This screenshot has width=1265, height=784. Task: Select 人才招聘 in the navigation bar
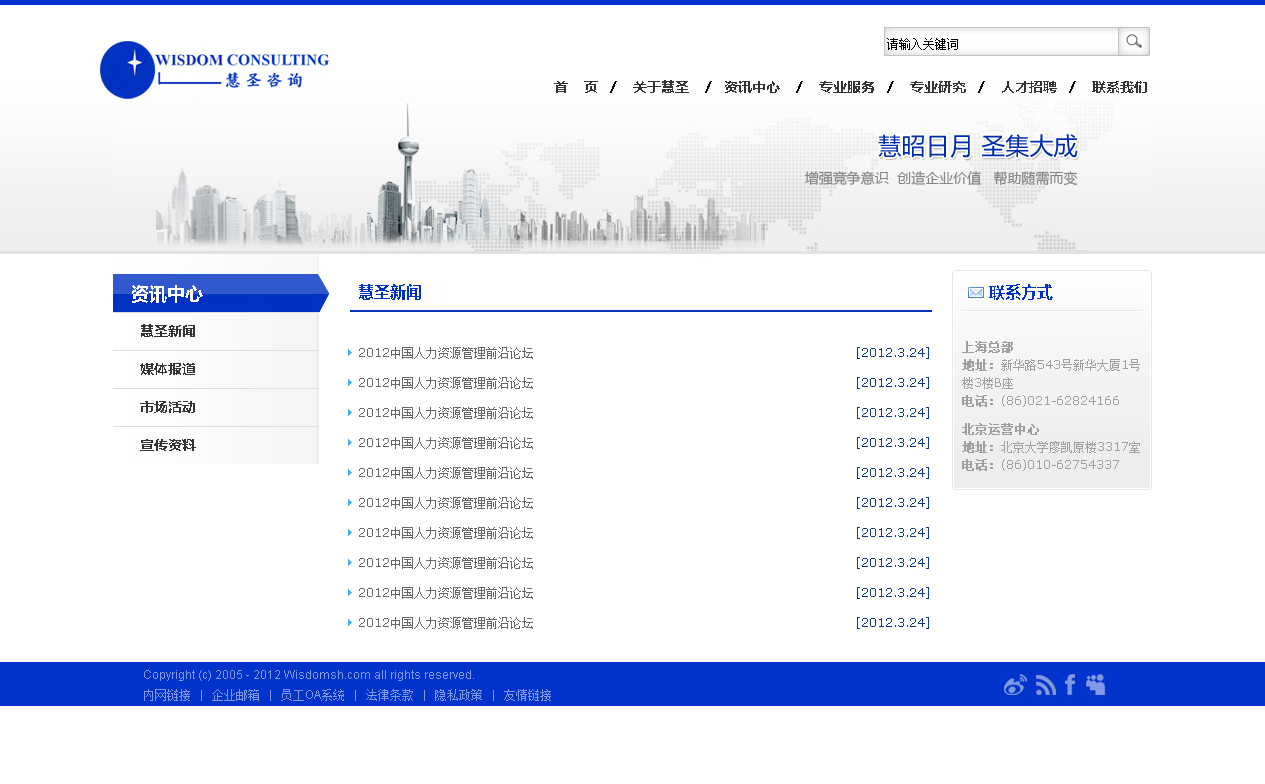pos(1029,88)
